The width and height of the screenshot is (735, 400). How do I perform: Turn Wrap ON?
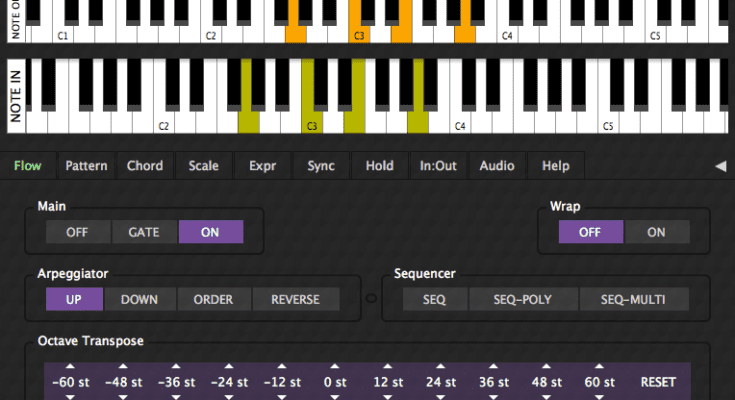click(656, 232)
